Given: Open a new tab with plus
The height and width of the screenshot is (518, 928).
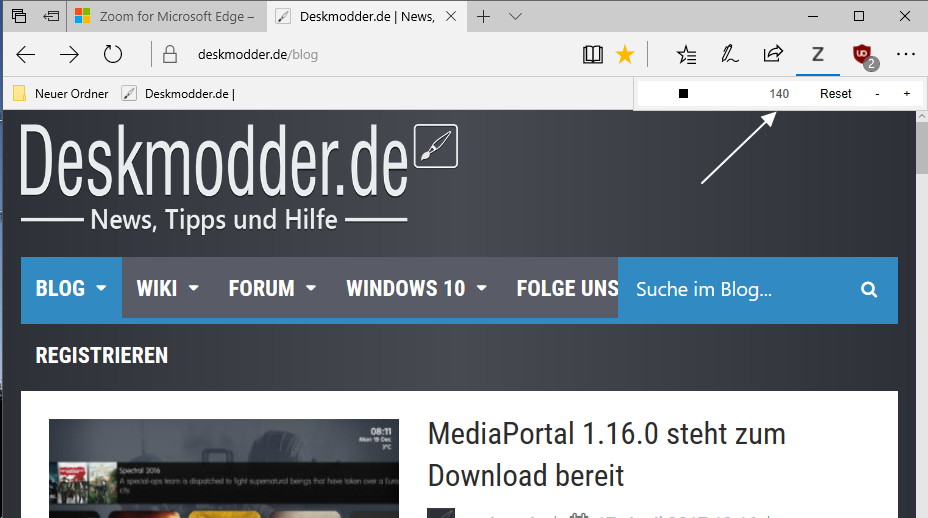Looking at the screenshot, I should [x=484, y=17].
